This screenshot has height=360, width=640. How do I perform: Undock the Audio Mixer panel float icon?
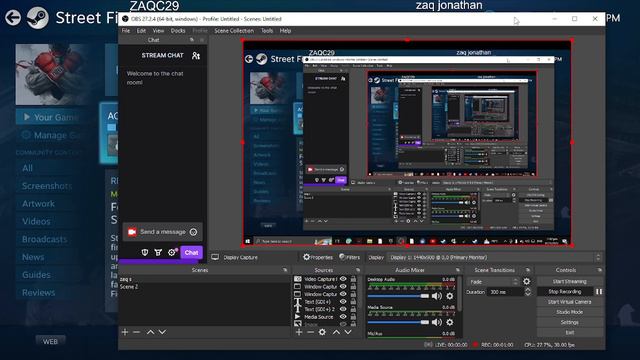pos(458,270)
